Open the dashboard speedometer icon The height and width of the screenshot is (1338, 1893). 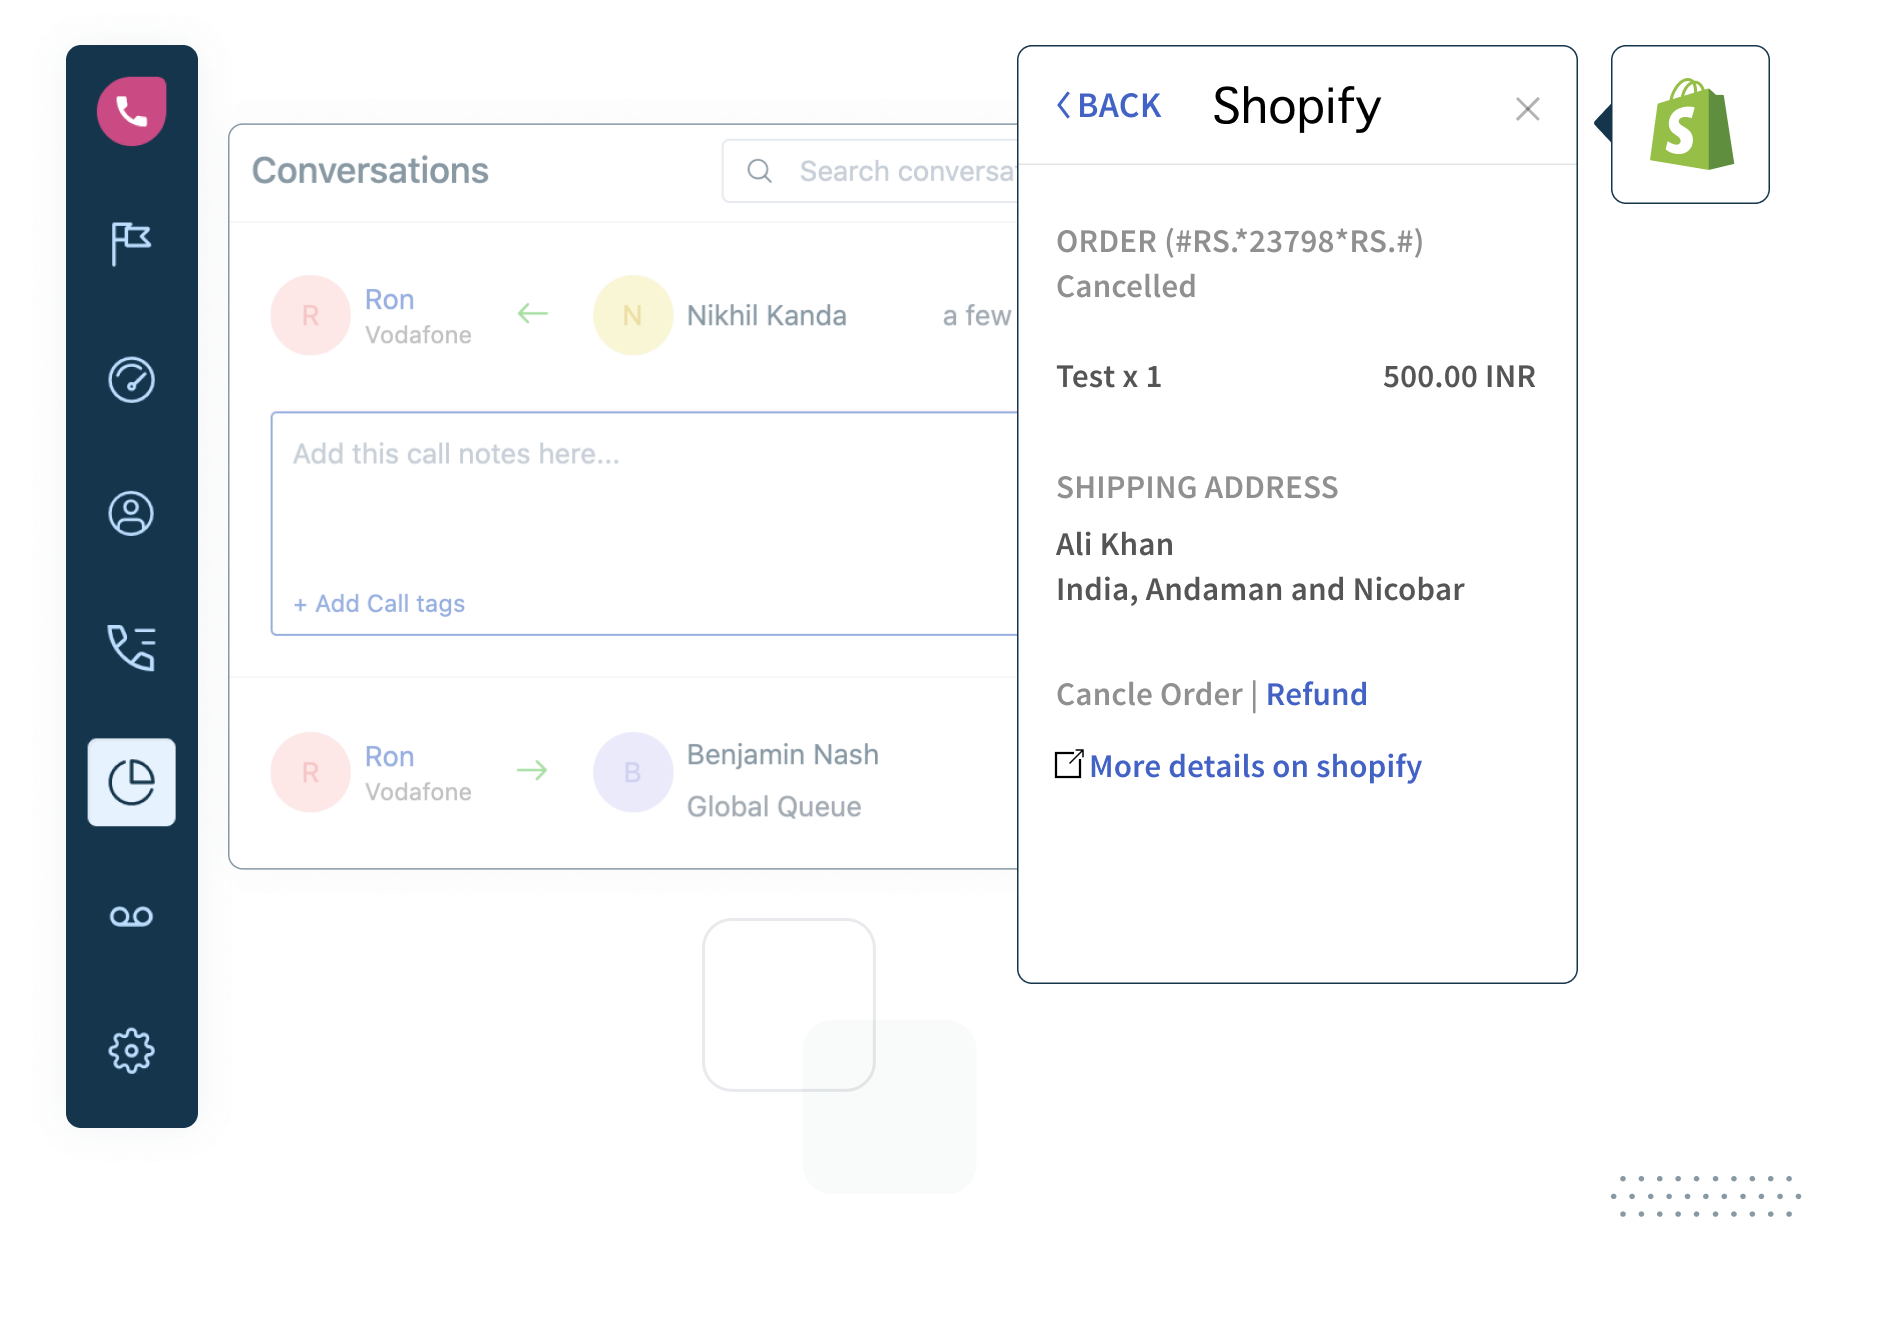(x=131, y=380)
